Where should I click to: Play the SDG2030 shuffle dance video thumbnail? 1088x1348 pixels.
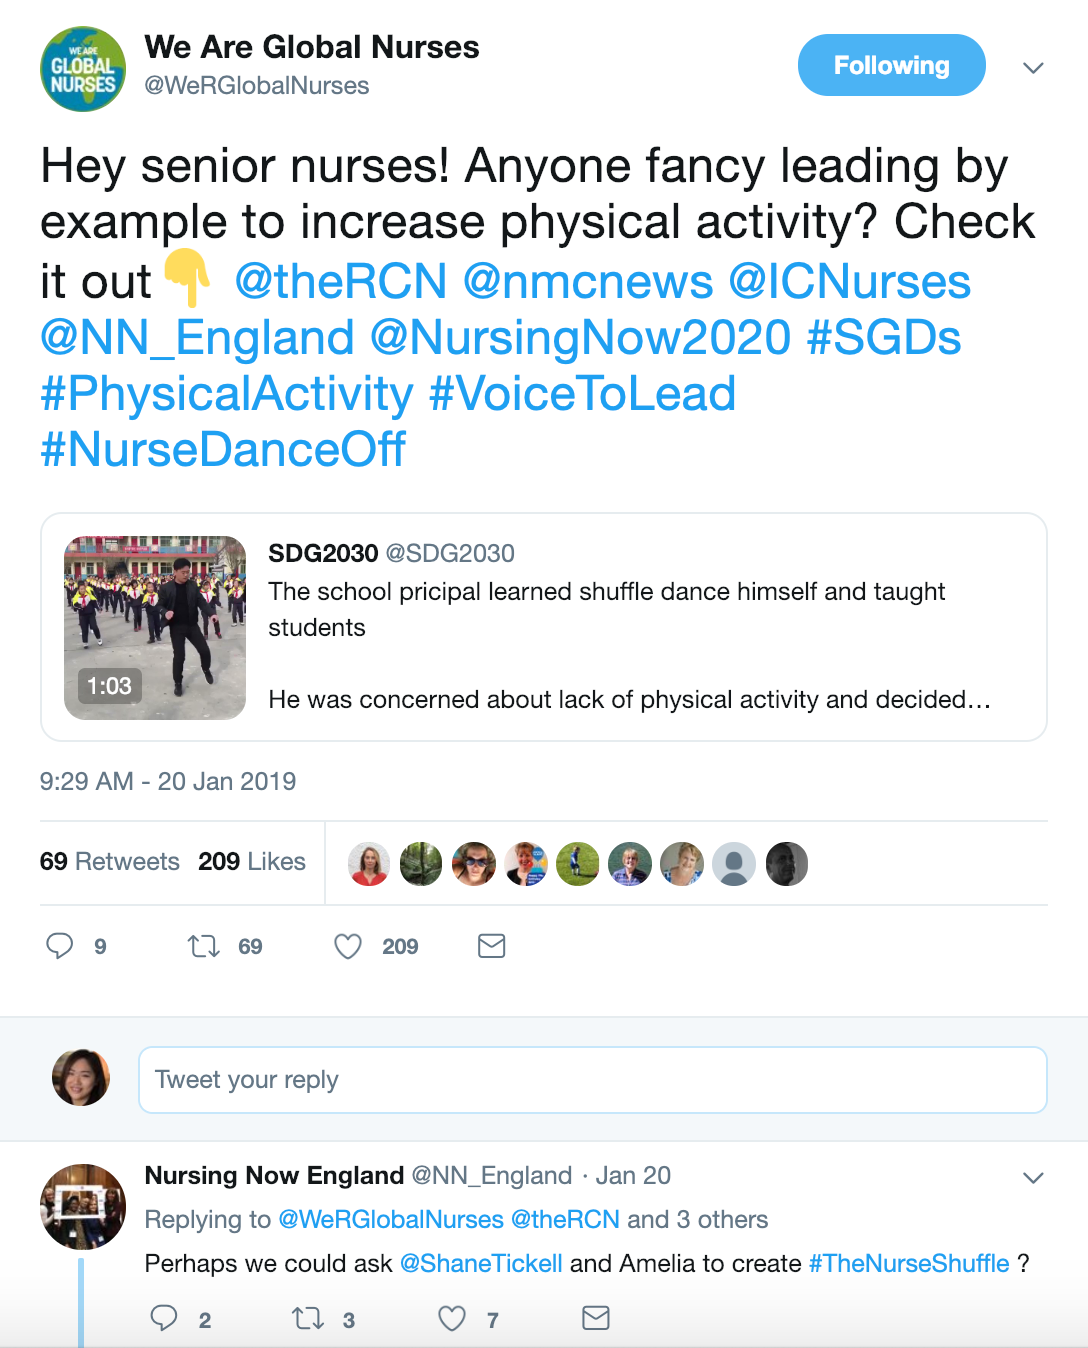coord(155,628)
